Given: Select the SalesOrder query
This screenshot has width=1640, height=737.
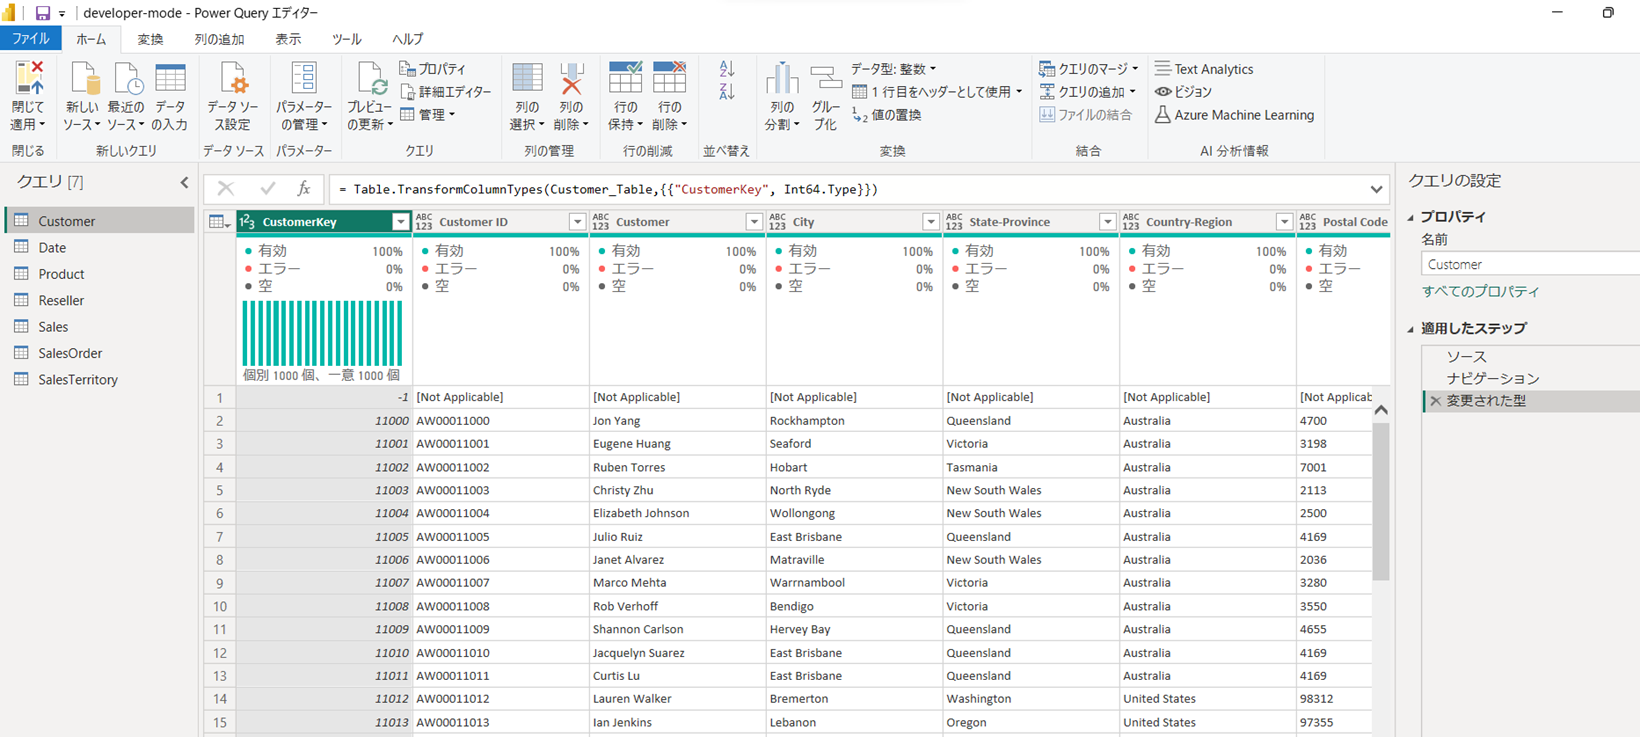Looking at the screenshot, I should click(100, 353).
